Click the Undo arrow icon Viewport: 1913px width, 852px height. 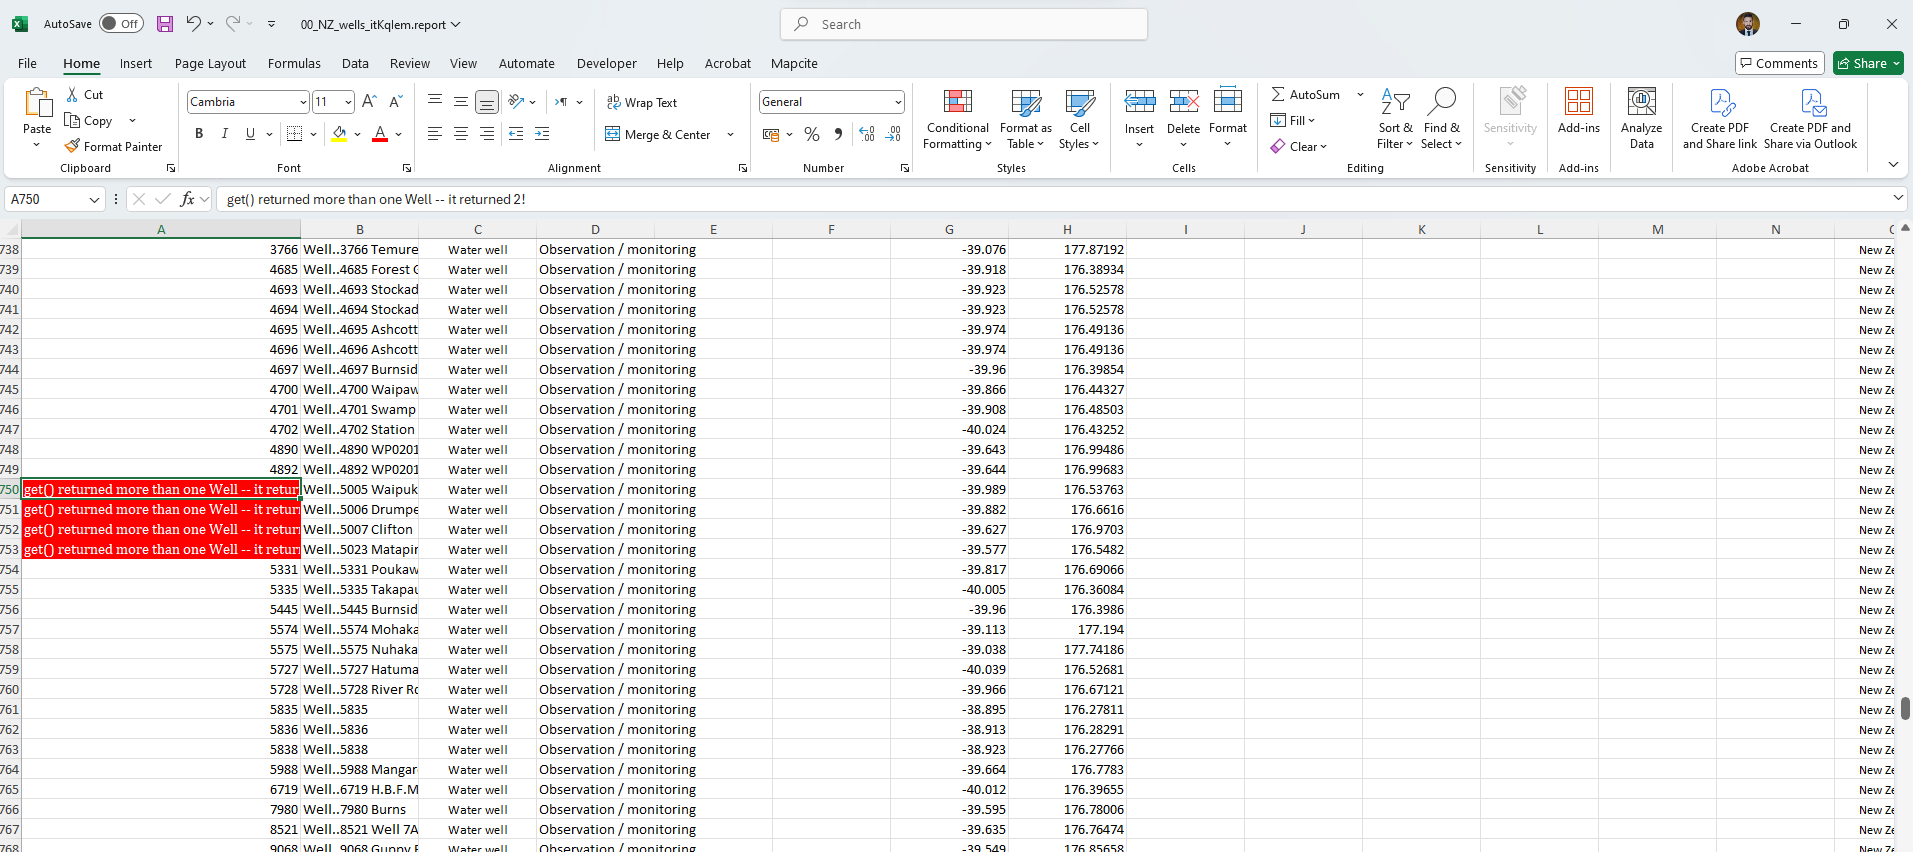(193, 24)
